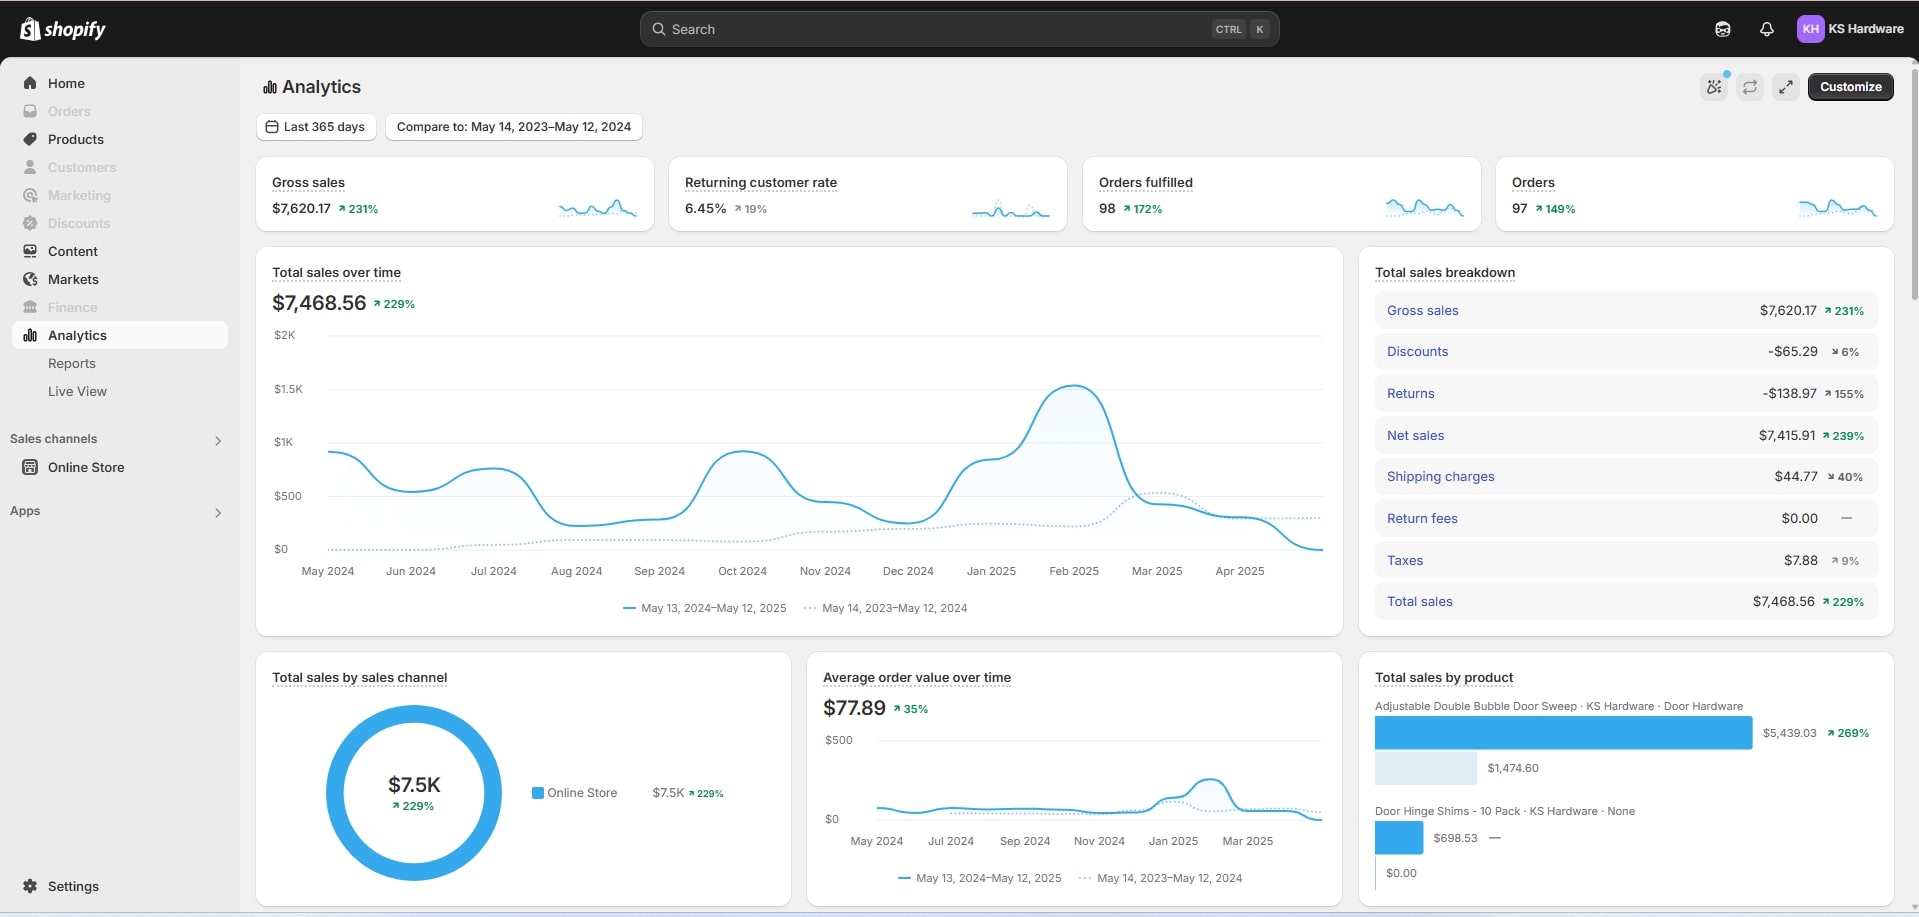
Task: Click the Products tag icon
Action: [30, 139]
